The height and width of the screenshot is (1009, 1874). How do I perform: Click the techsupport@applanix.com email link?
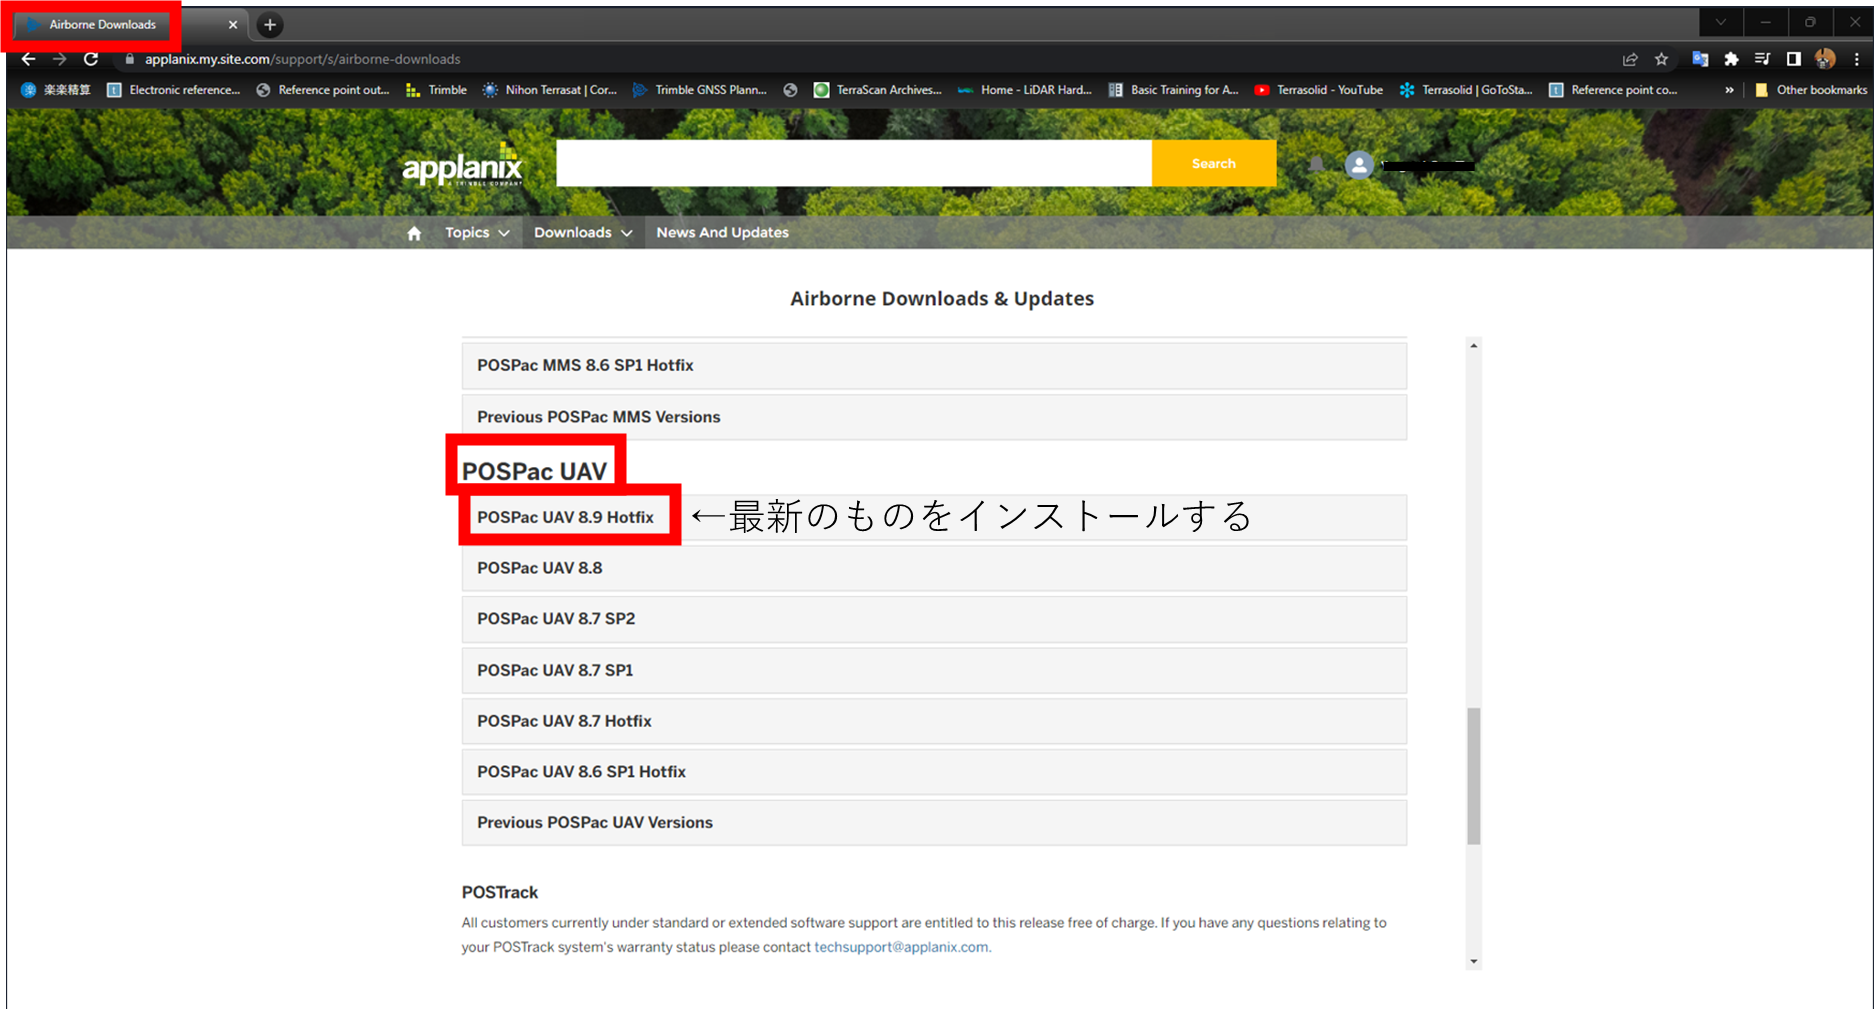click(901, 947)
